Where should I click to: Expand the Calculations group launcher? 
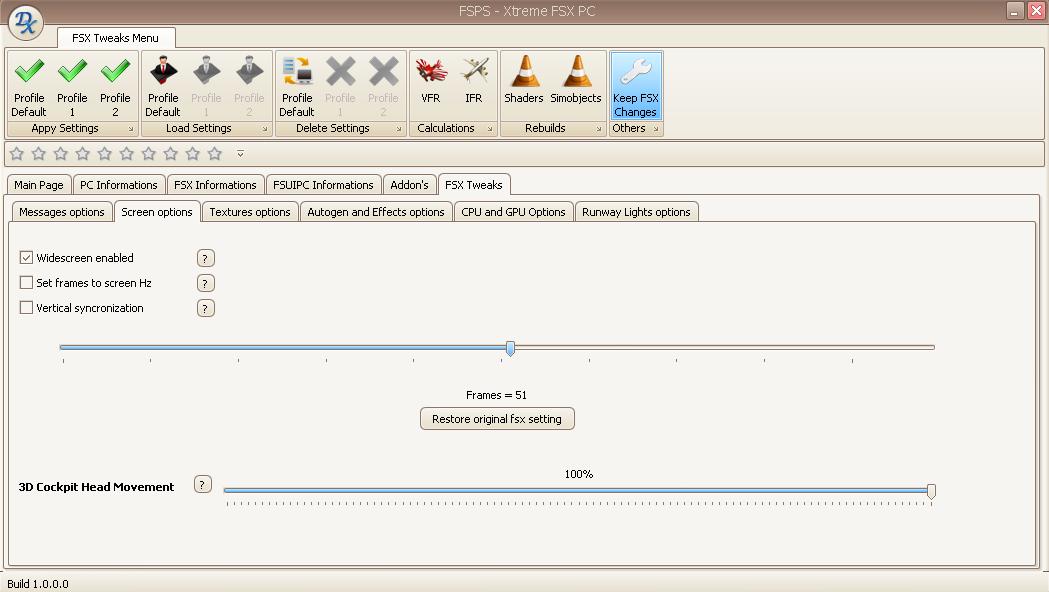490,129
